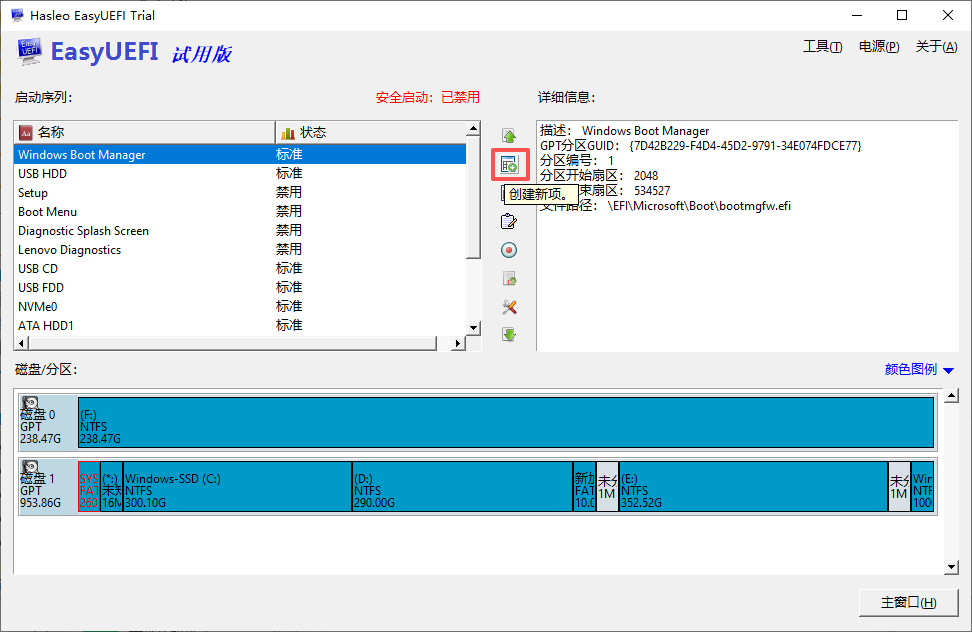Select the (F:) NTFS 238.47G partition
Screen dimensions: 972x632
coord(506,423)
